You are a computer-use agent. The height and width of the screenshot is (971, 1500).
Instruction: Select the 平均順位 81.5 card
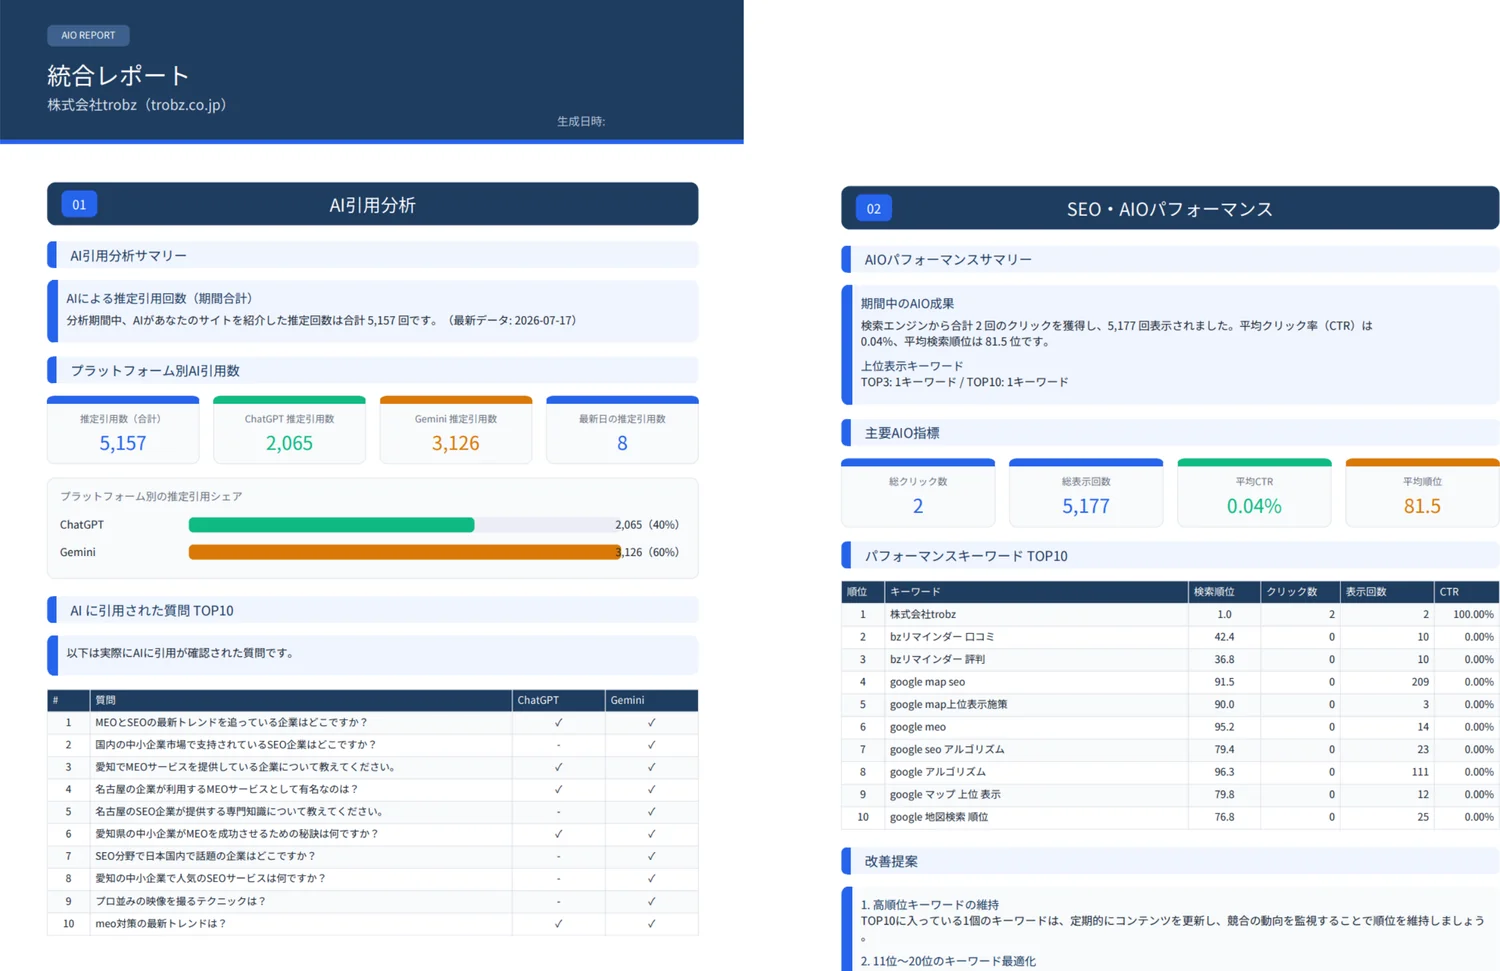click(x=1422, y=493)
